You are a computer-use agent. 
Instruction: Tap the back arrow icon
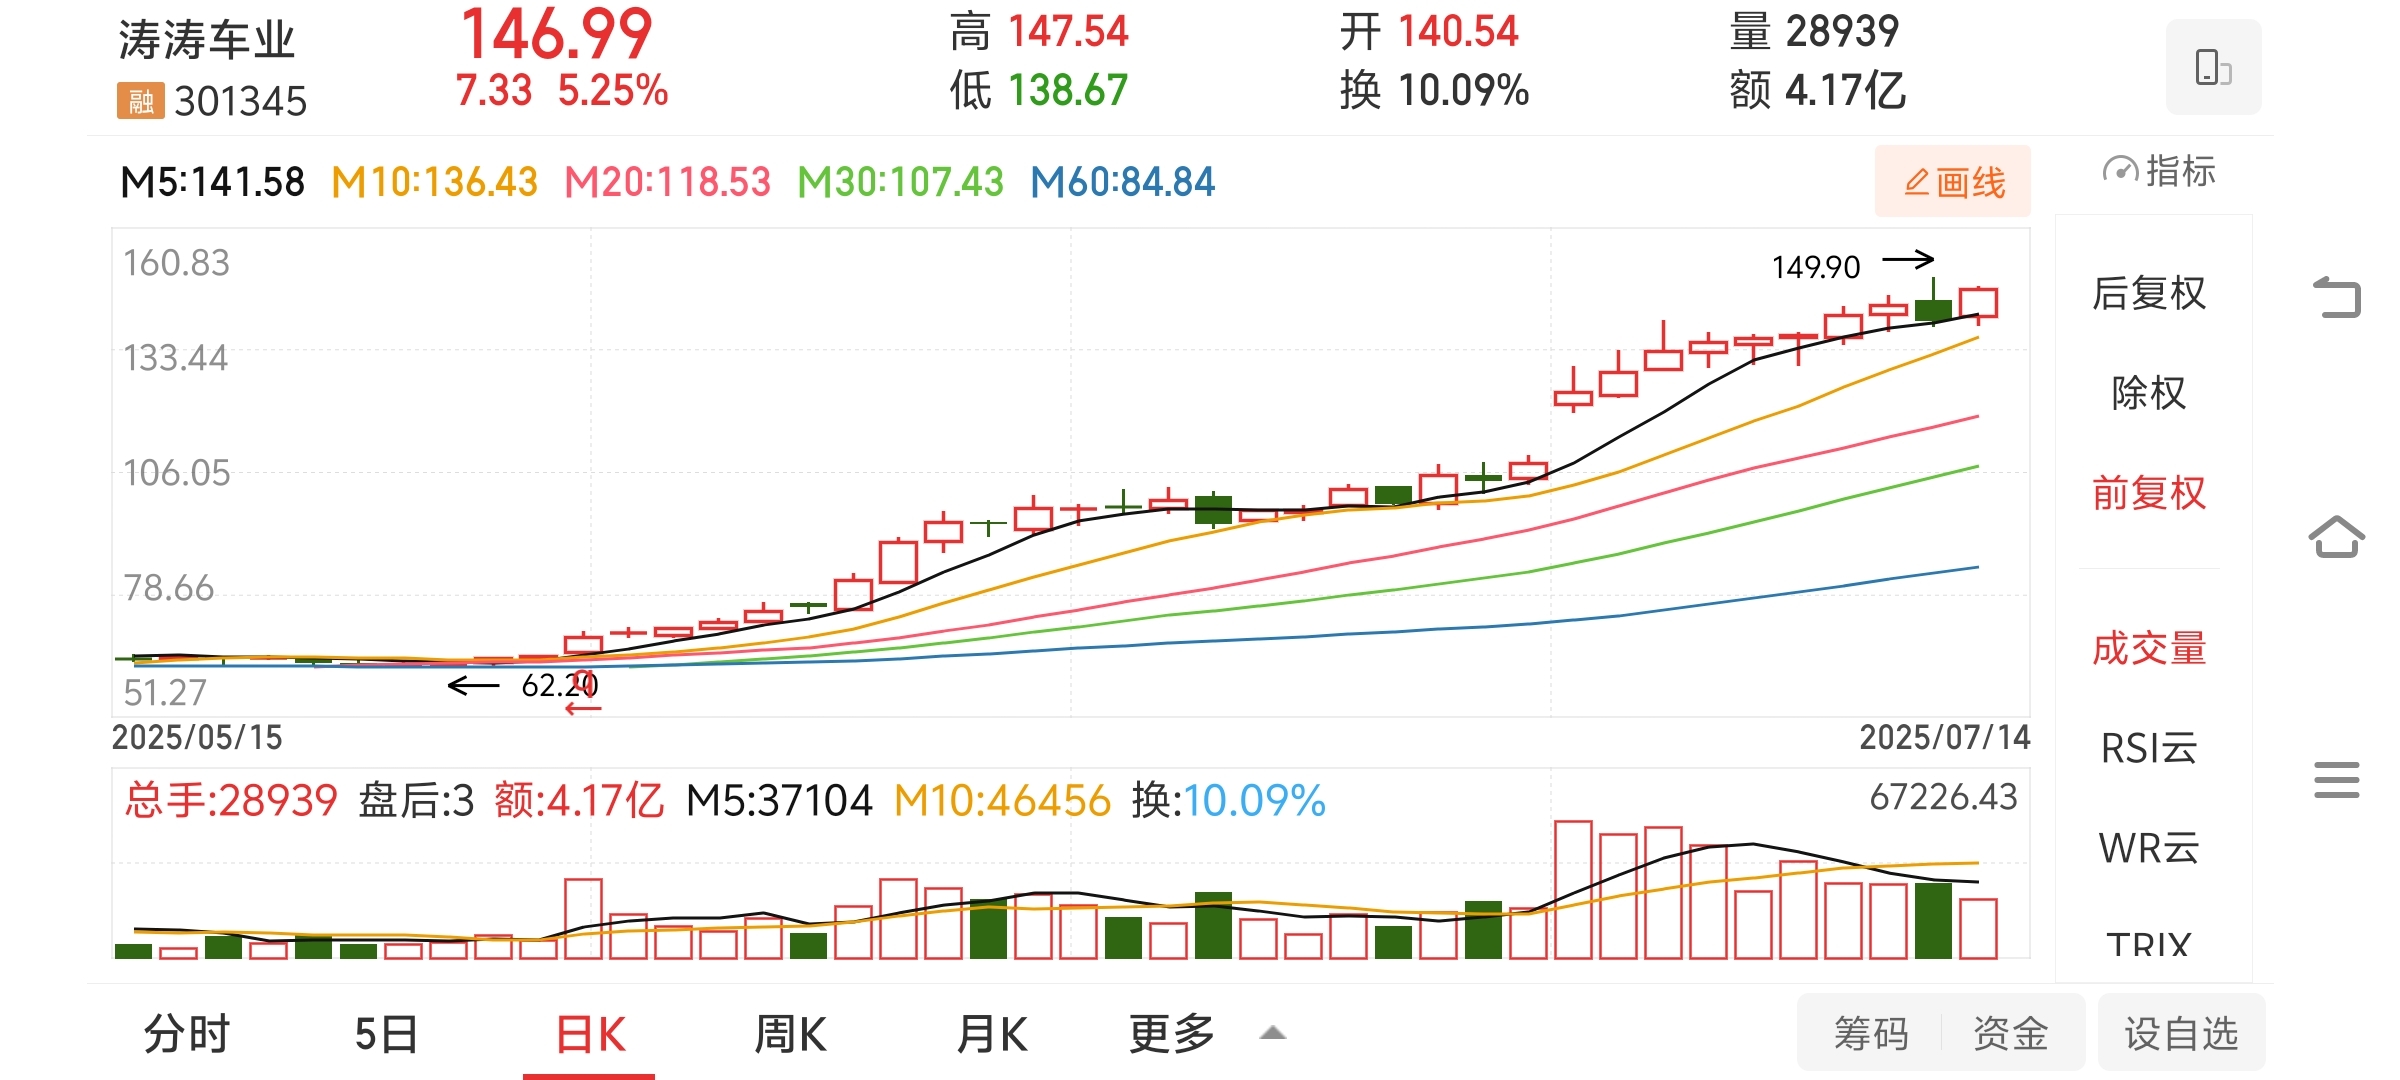click(x=2337, y=297)
